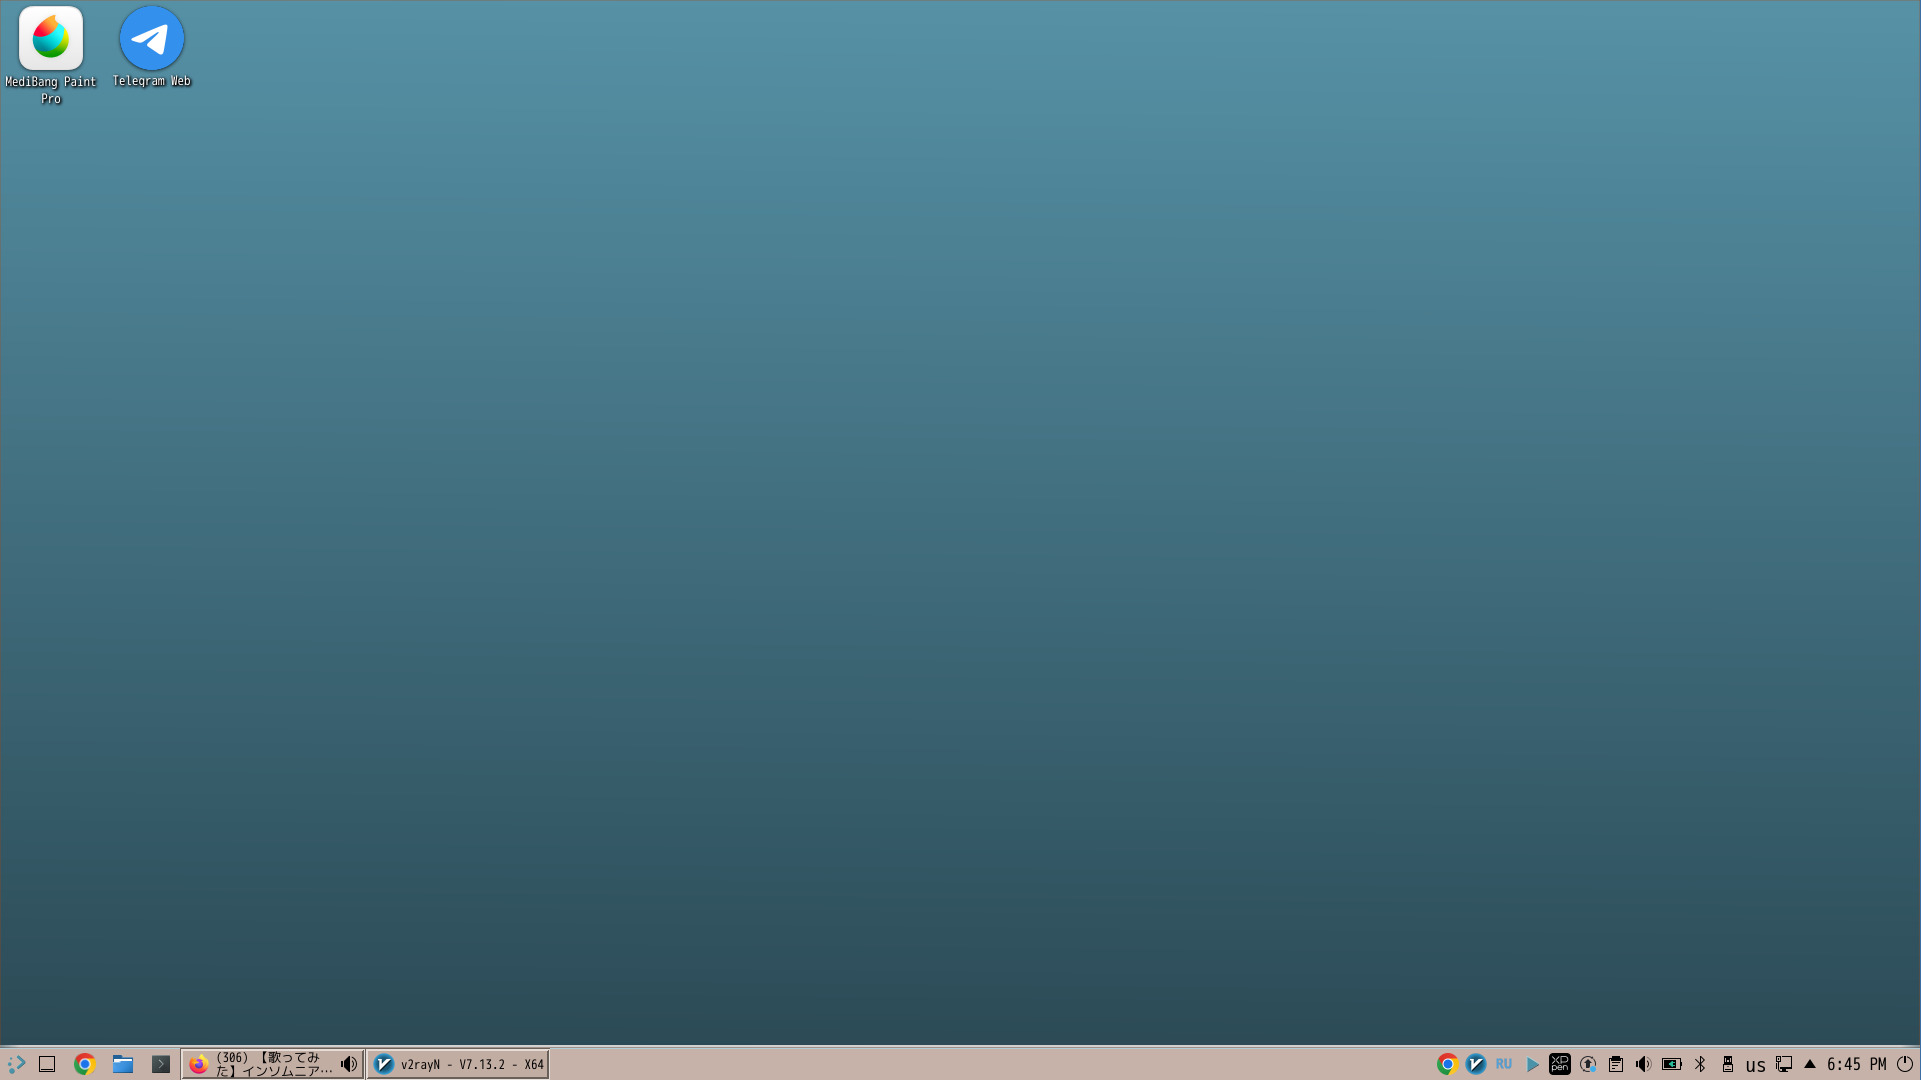The height and width of the screenshot is (1080, 1921).
Task: Click the Chrome system tray icon
Action: pos(1447,1064)
